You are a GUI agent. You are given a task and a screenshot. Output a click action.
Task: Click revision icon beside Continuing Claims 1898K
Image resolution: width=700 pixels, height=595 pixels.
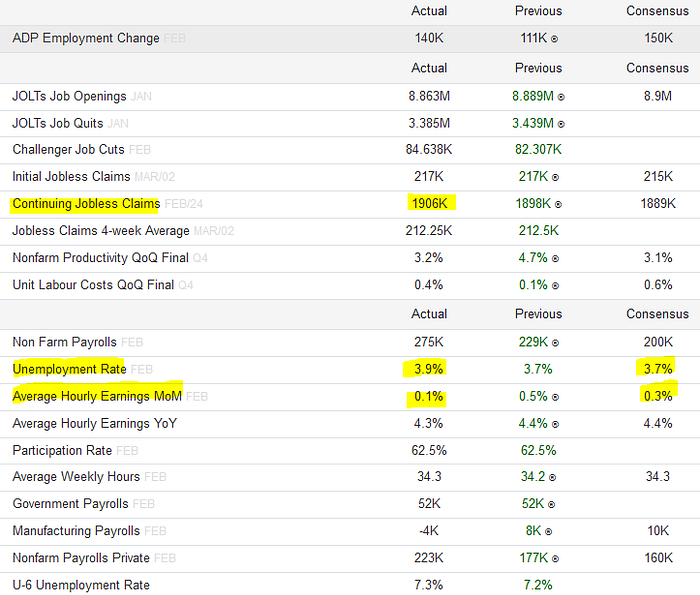[x=558, y=205]
